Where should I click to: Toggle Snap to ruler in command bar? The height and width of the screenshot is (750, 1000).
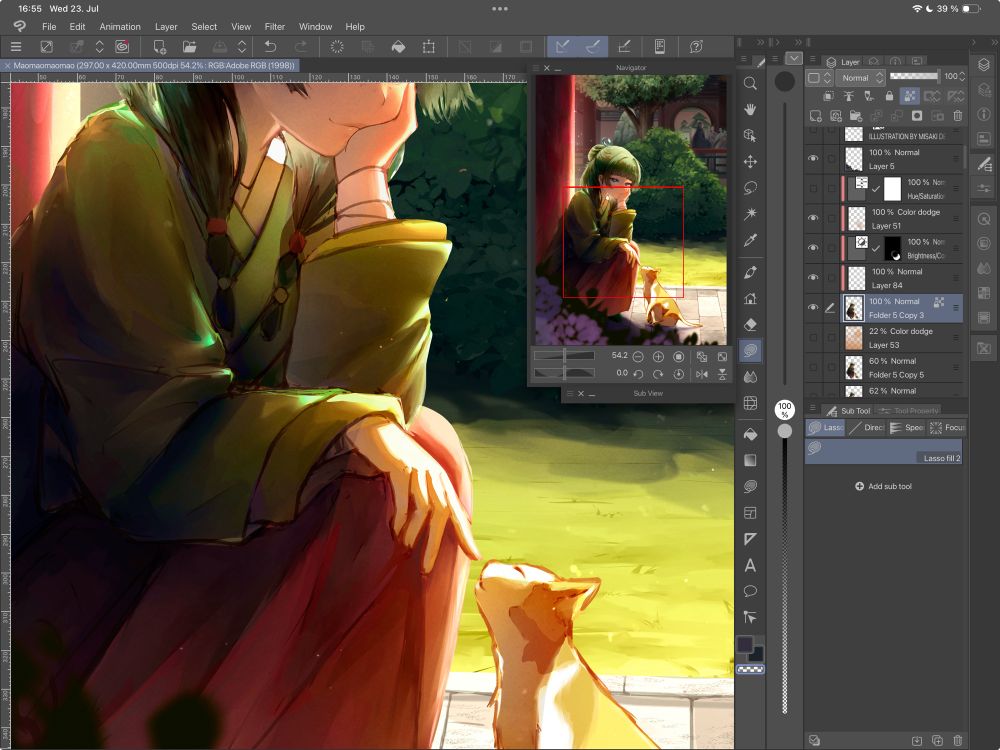tap(562, 47)
